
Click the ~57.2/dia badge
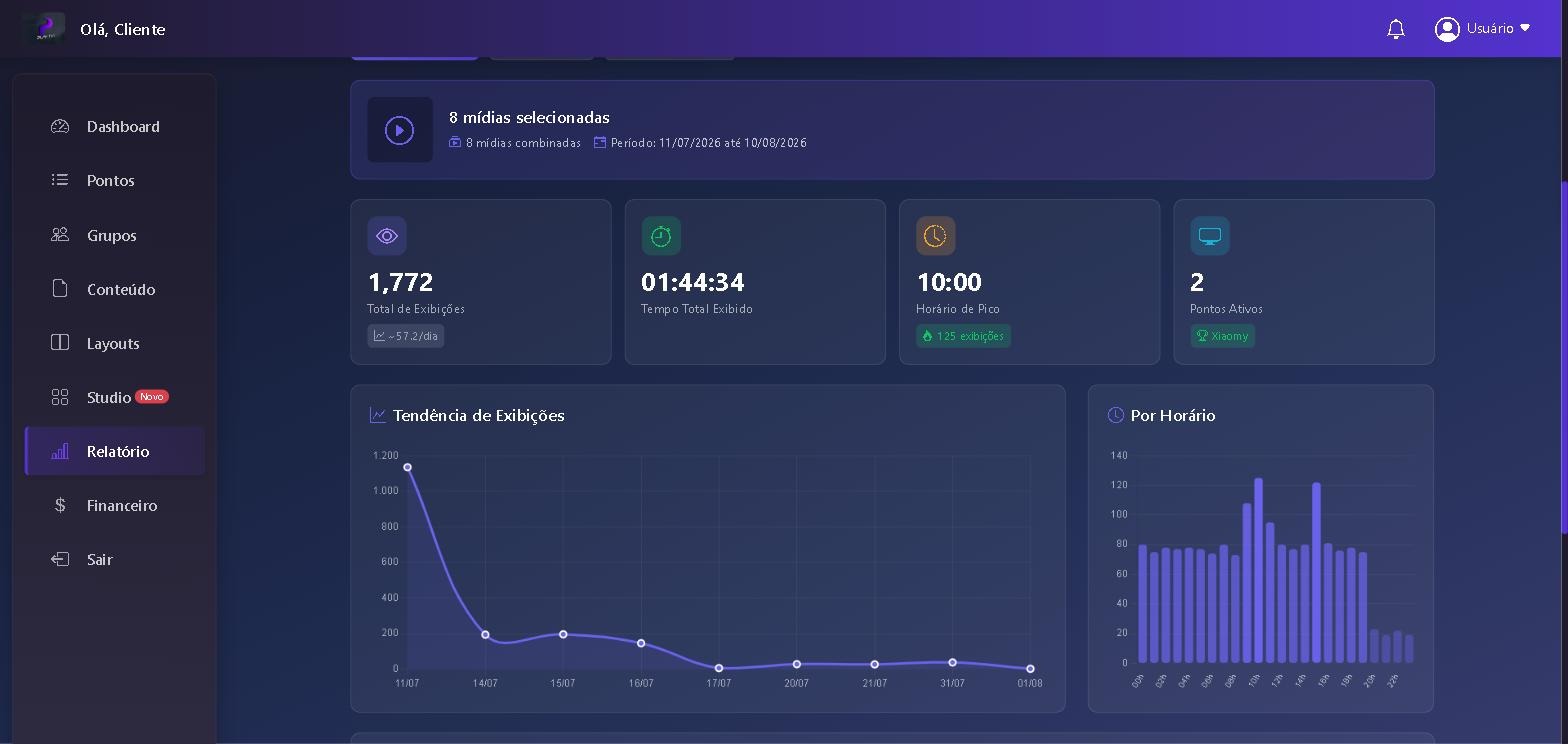[406, 336]
